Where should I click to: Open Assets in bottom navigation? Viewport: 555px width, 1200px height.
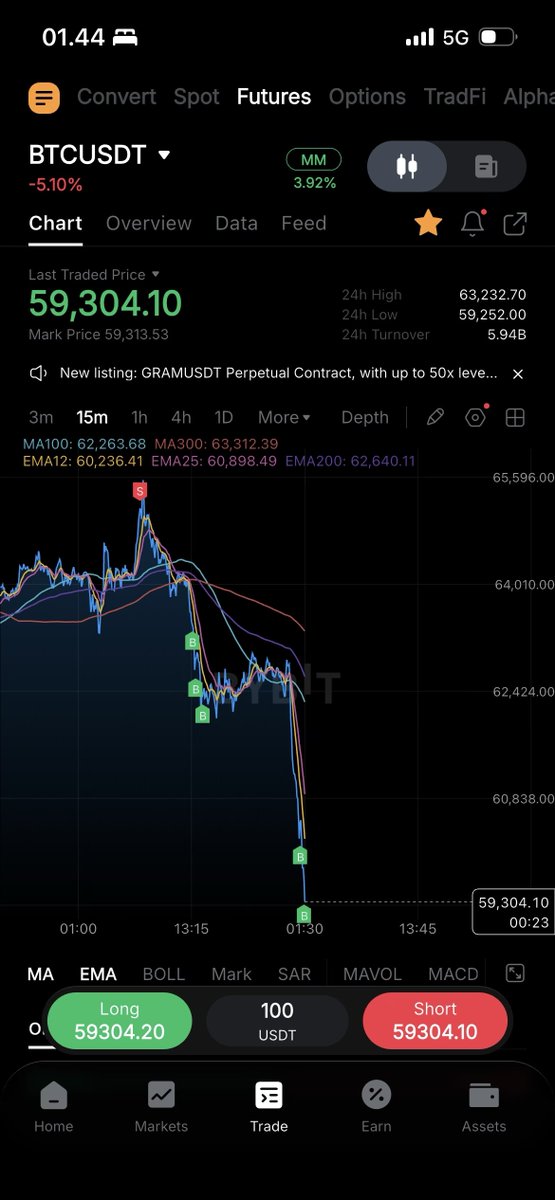pyautogui.click(x=484, y=1107)
